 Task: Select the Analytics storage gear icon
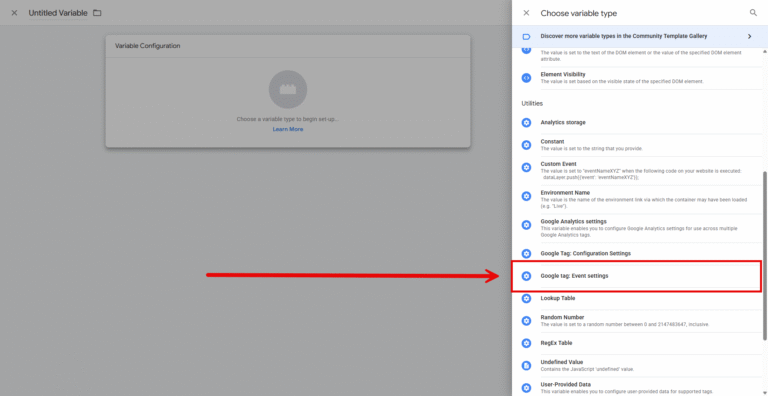click(x=526, y=123)
